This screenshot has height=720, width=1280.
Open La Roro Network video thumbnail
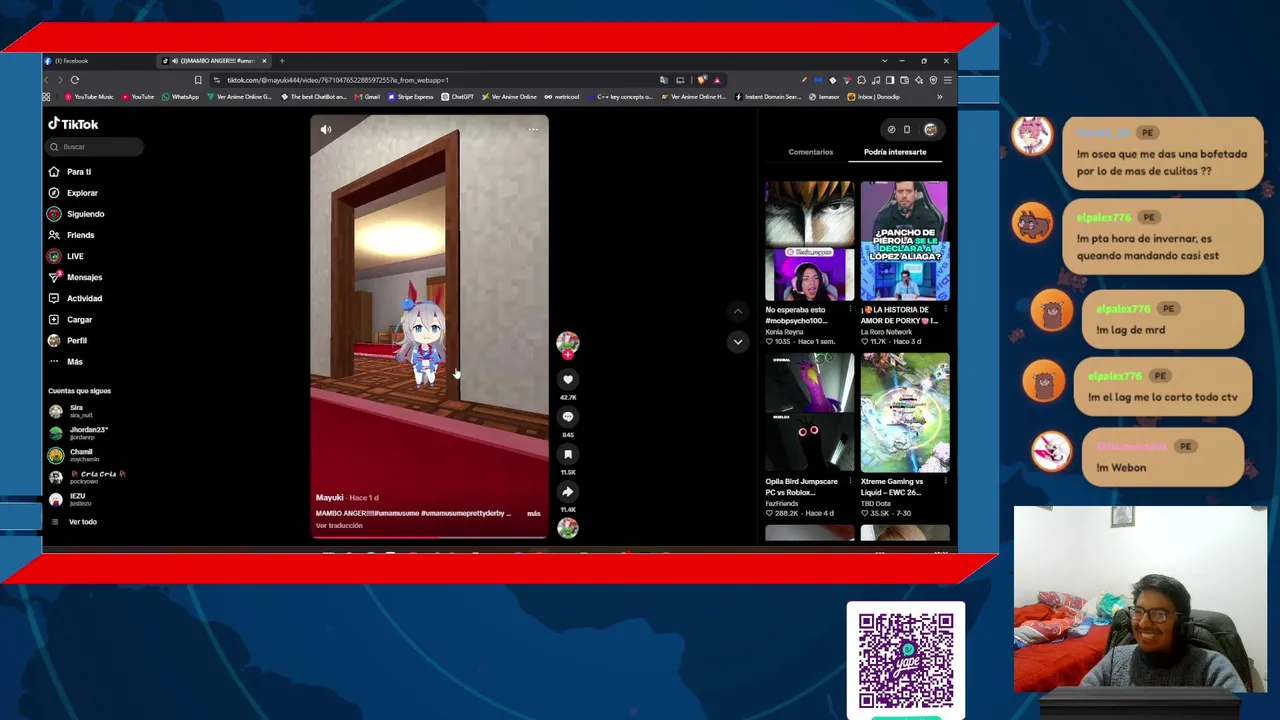[904, 241]
